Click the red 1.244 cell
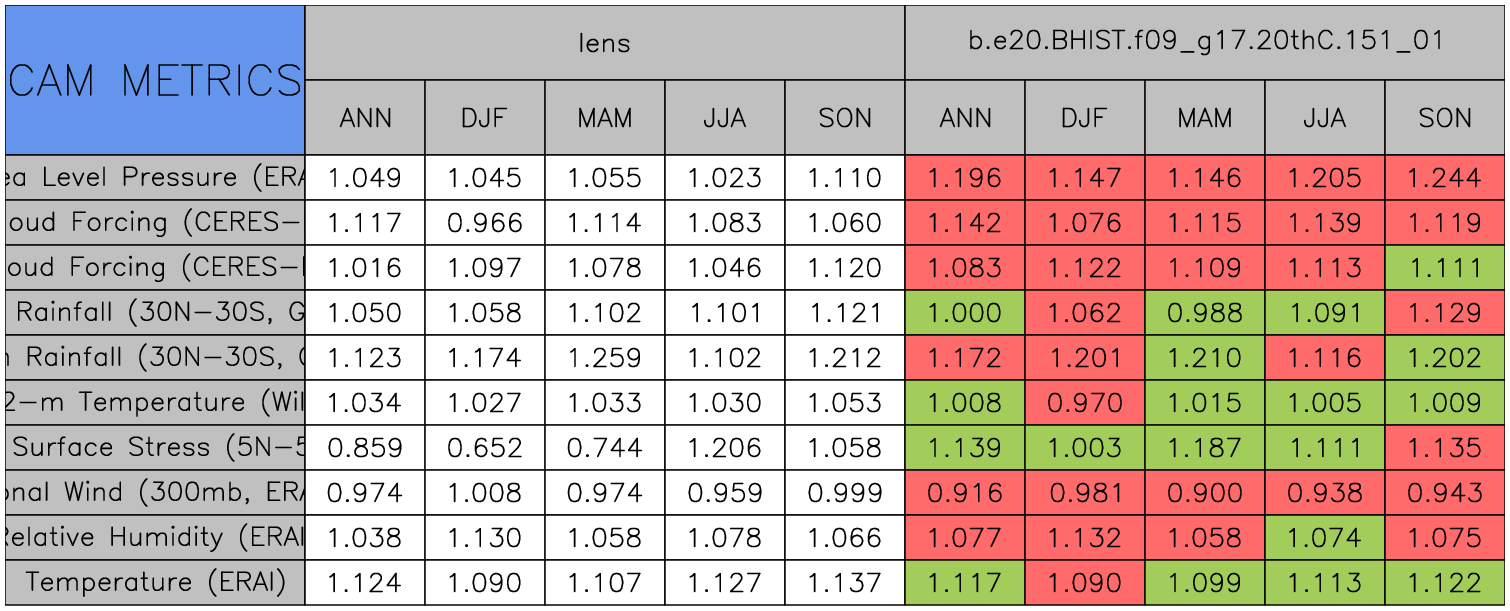 point(1444,178)
